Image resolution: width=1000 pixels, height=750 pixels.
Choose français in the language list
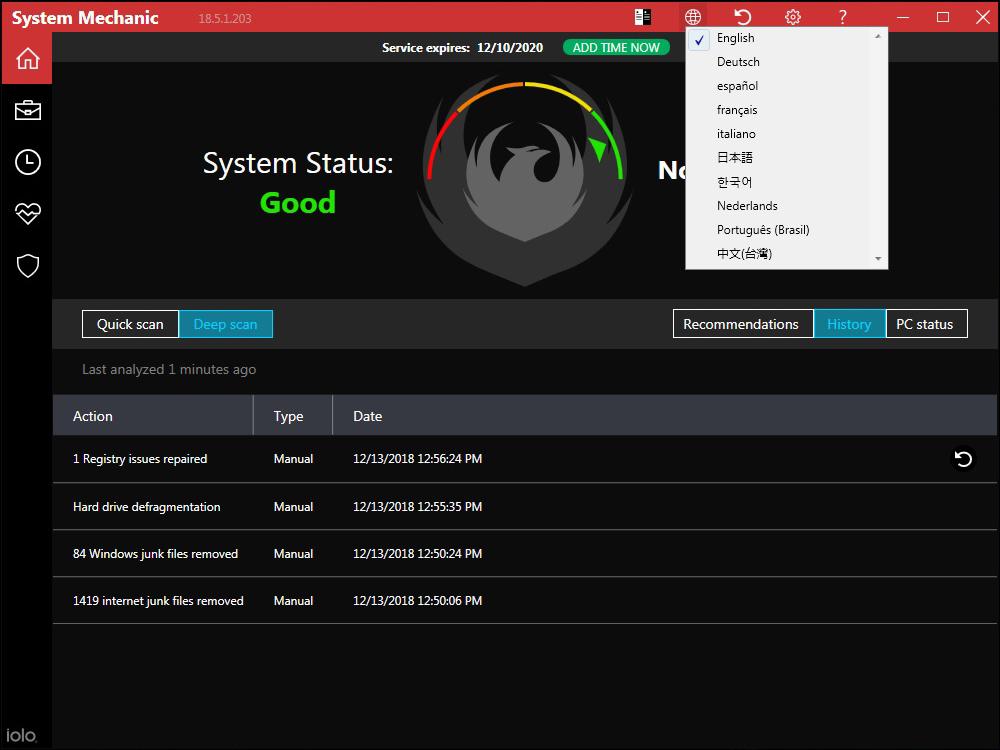click(x=737, y=109)
